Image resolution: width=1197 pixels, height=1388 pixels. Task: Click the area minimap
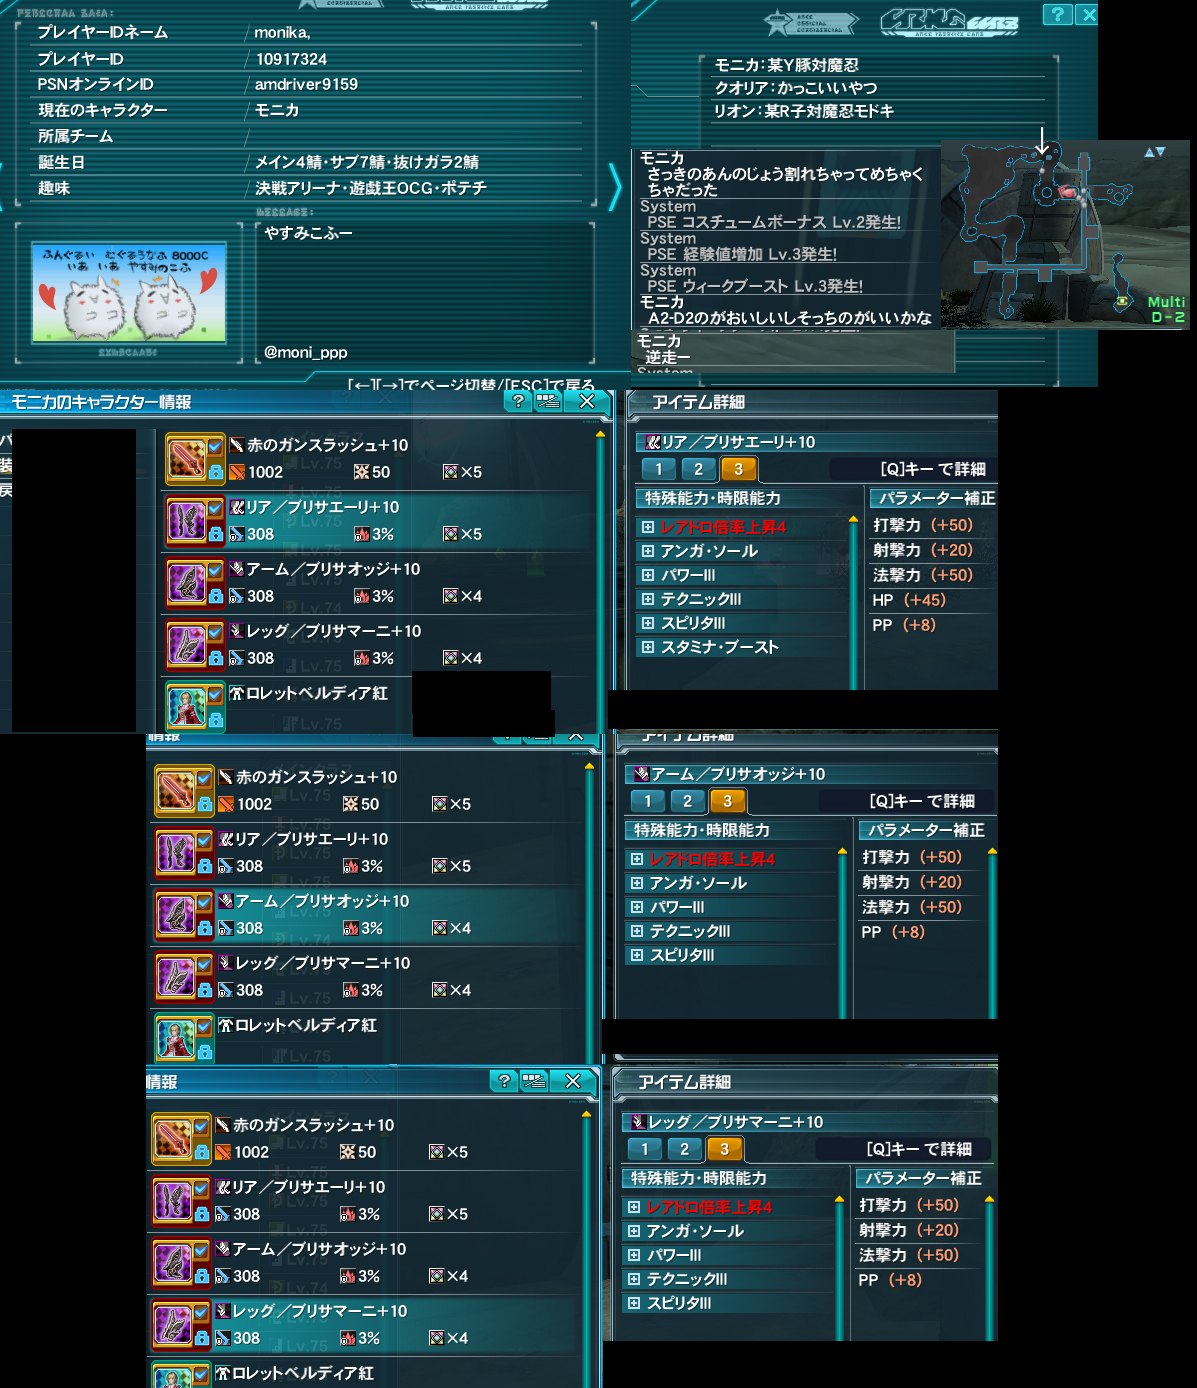[x=1066, y=235]
